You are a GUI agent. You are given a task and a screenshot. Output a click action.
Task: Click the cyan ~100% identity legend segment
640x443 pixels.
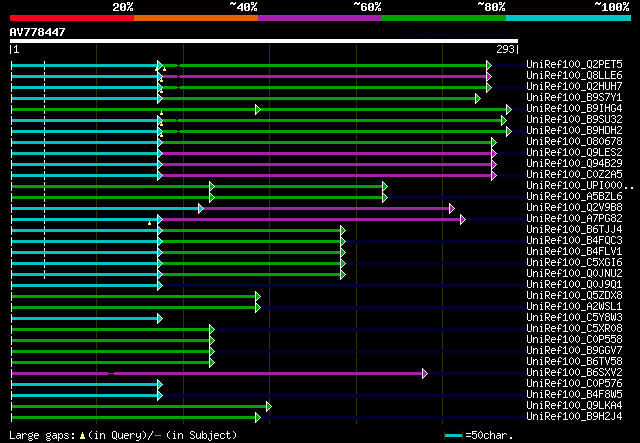[569, 18]
